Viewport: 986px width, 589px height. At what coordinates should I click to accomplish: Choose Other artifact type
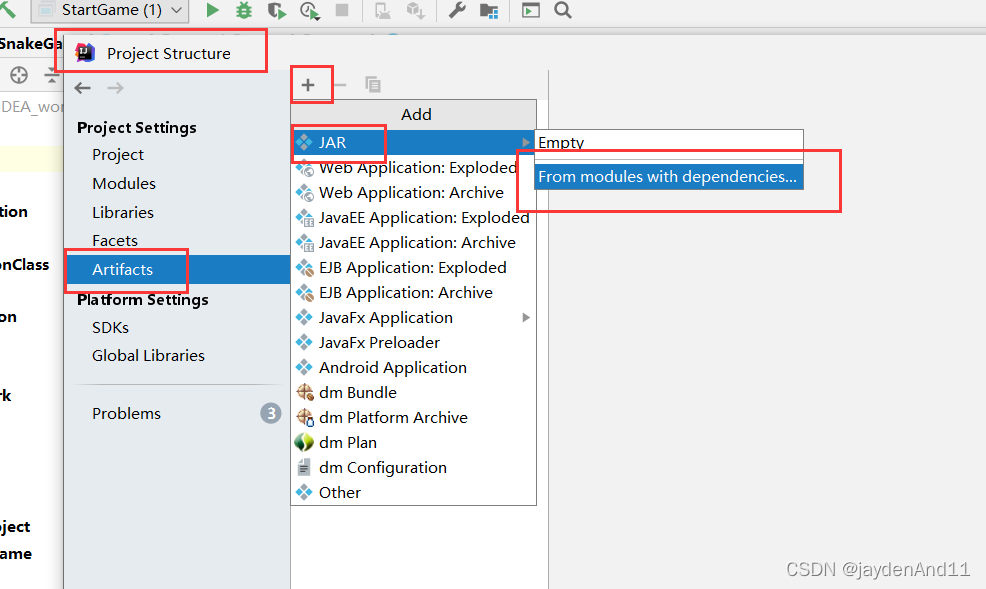tap(413, 493)
